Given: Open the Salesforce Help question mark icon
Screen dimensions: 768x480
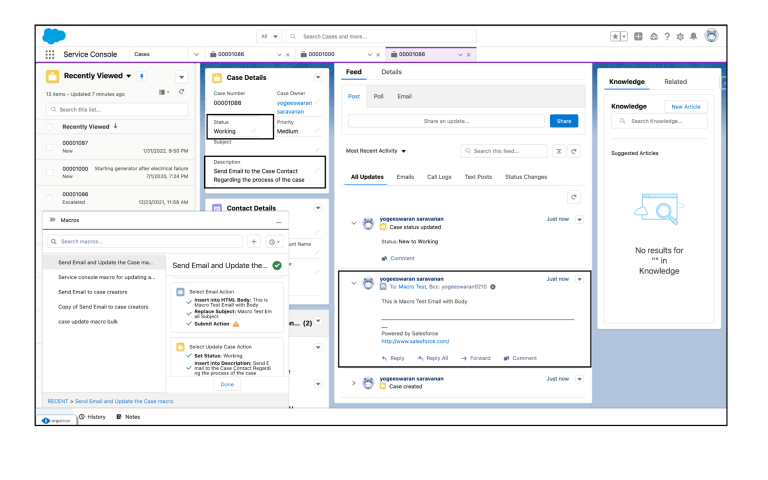Looking at the screenshot, I should click(667, 36).
